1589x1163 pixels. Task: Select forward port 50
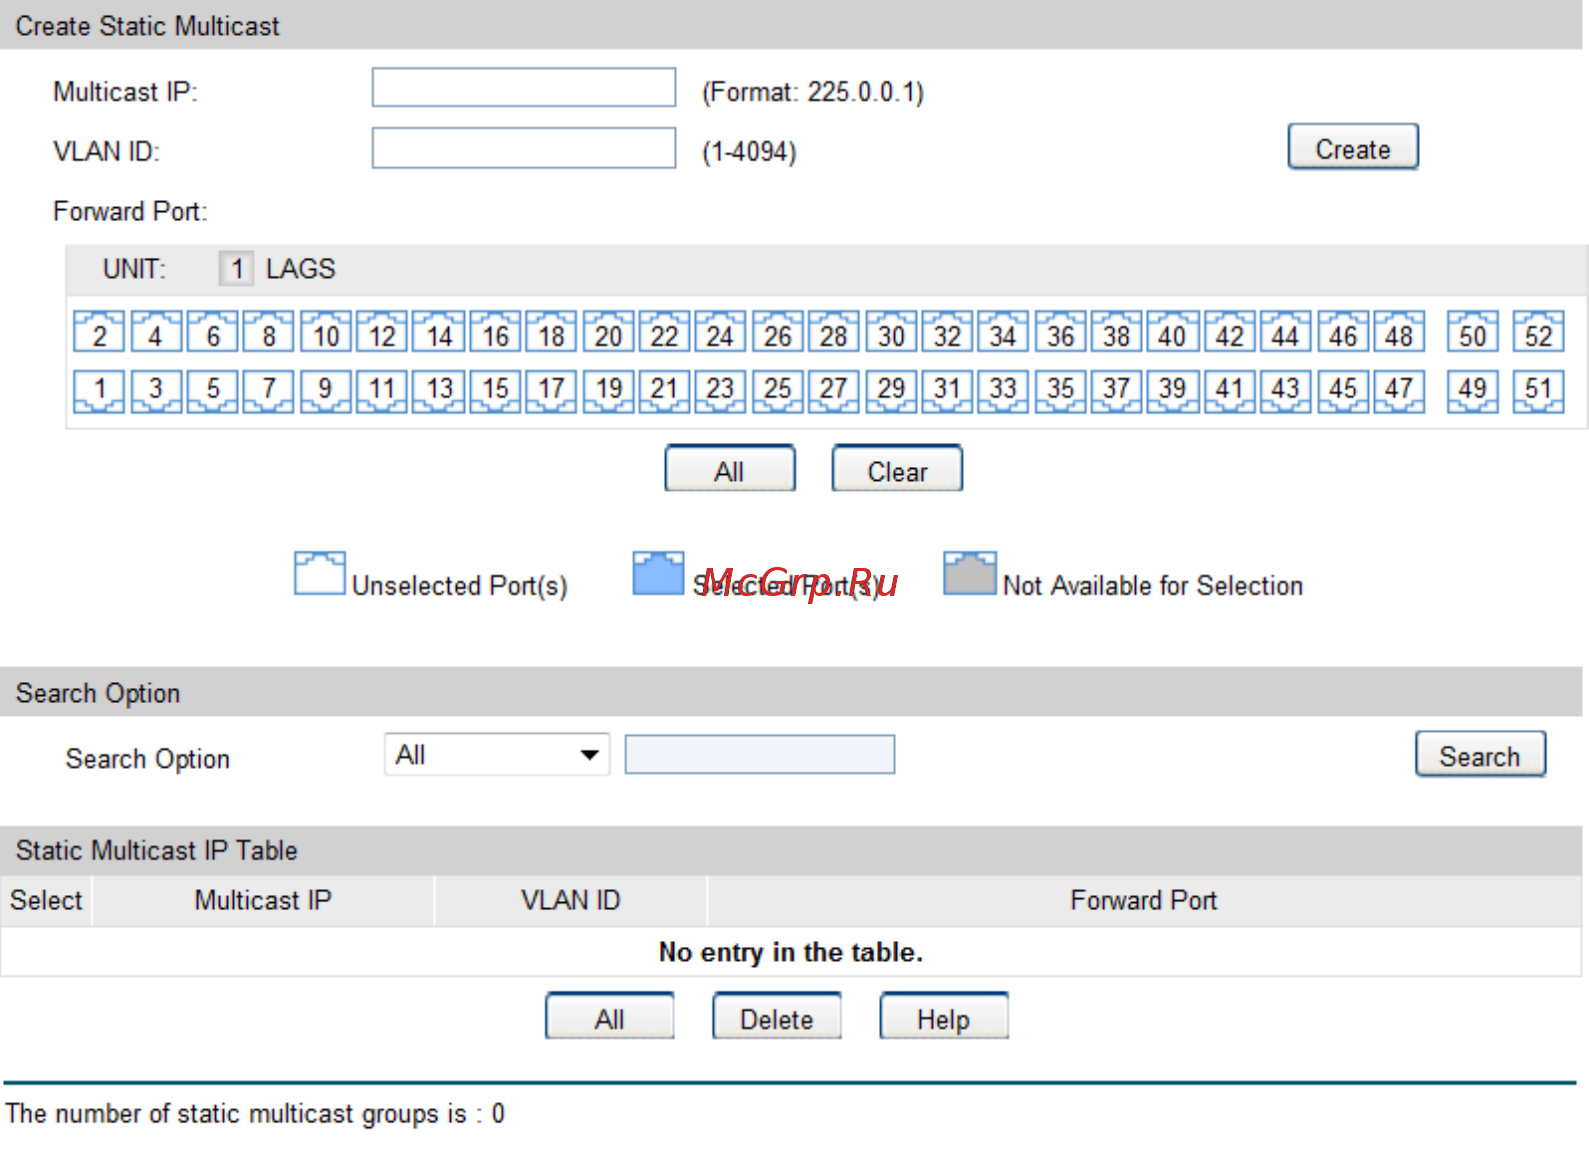click(1473, 333)
